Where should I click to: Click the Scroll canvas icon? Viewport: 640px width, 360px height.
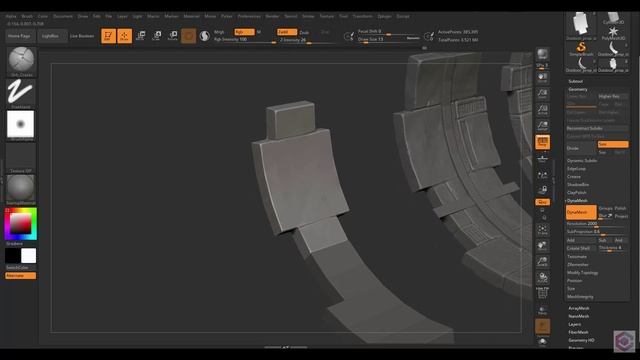(542, 78)
